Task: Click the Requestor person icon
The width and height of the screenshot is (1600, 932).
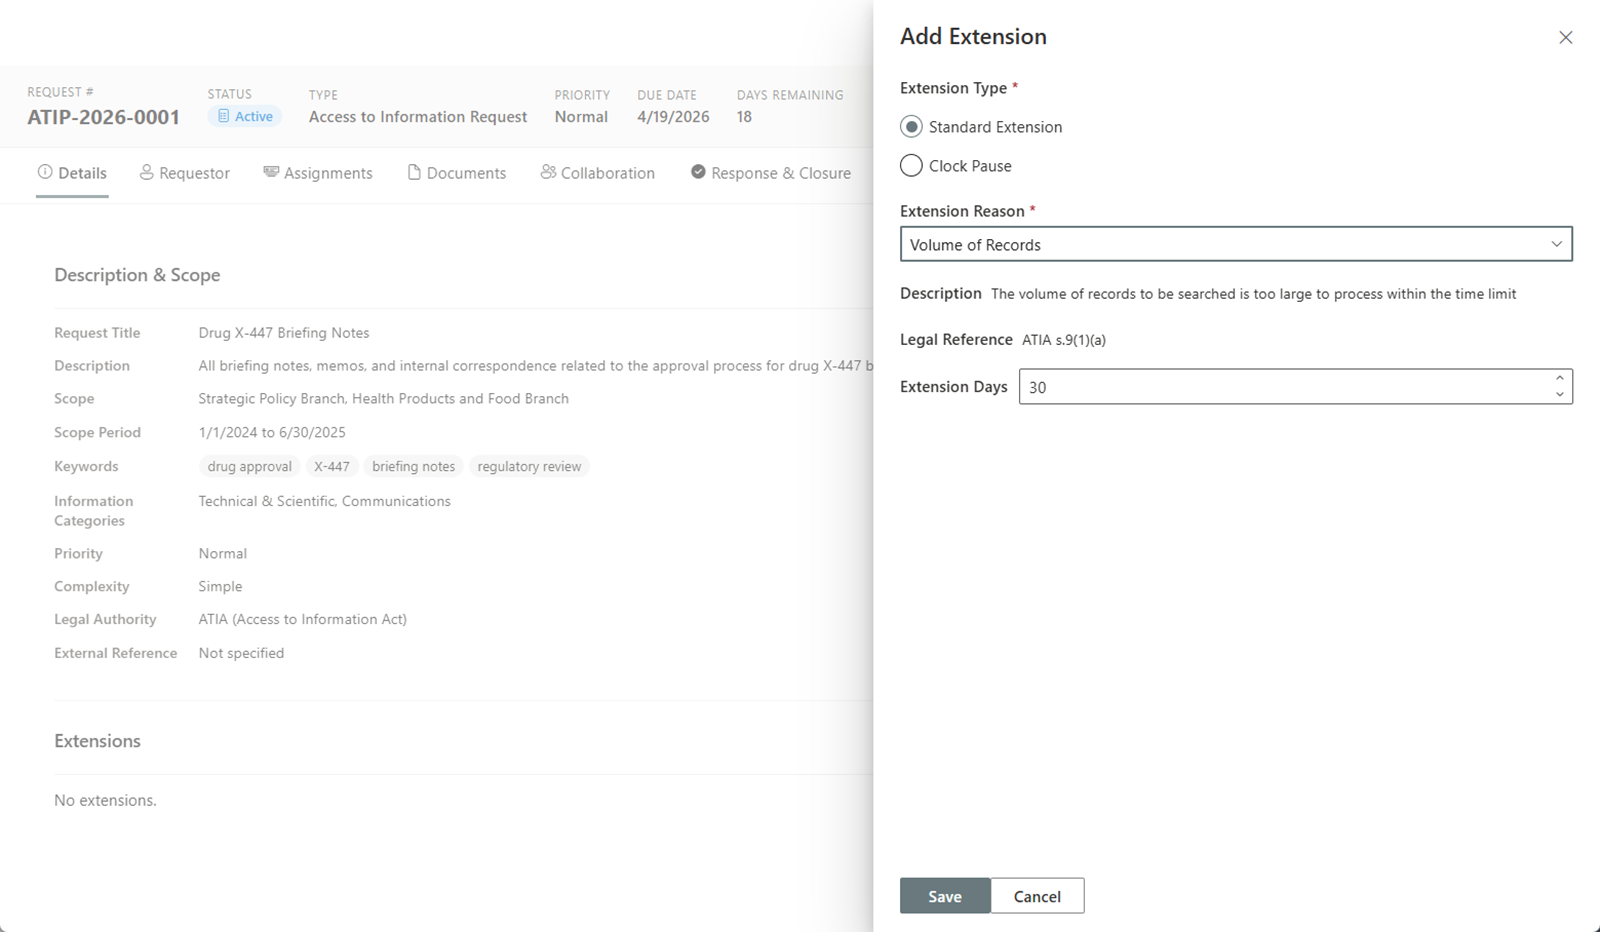Action: [146, 172]
